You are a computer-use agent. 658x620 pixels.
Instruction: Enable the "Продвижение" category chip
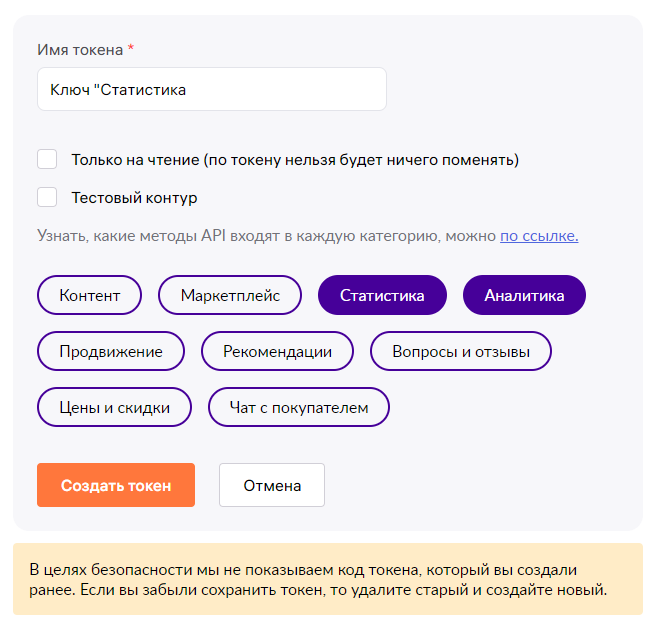point(111,351)
